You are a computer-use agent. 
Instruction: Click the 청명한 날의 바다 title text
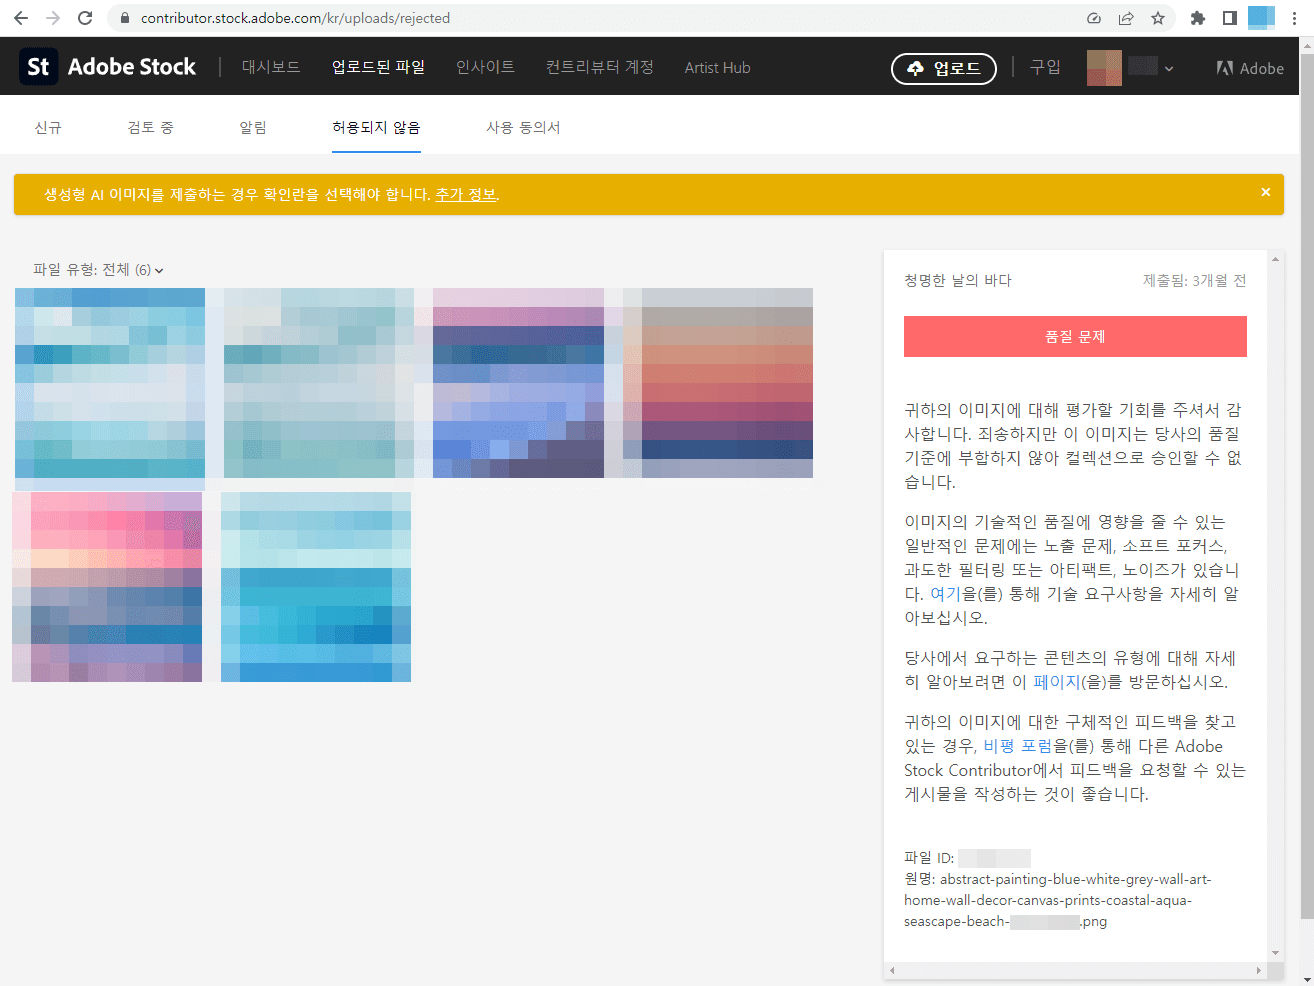pyautogui.click(x=958, y=280)
